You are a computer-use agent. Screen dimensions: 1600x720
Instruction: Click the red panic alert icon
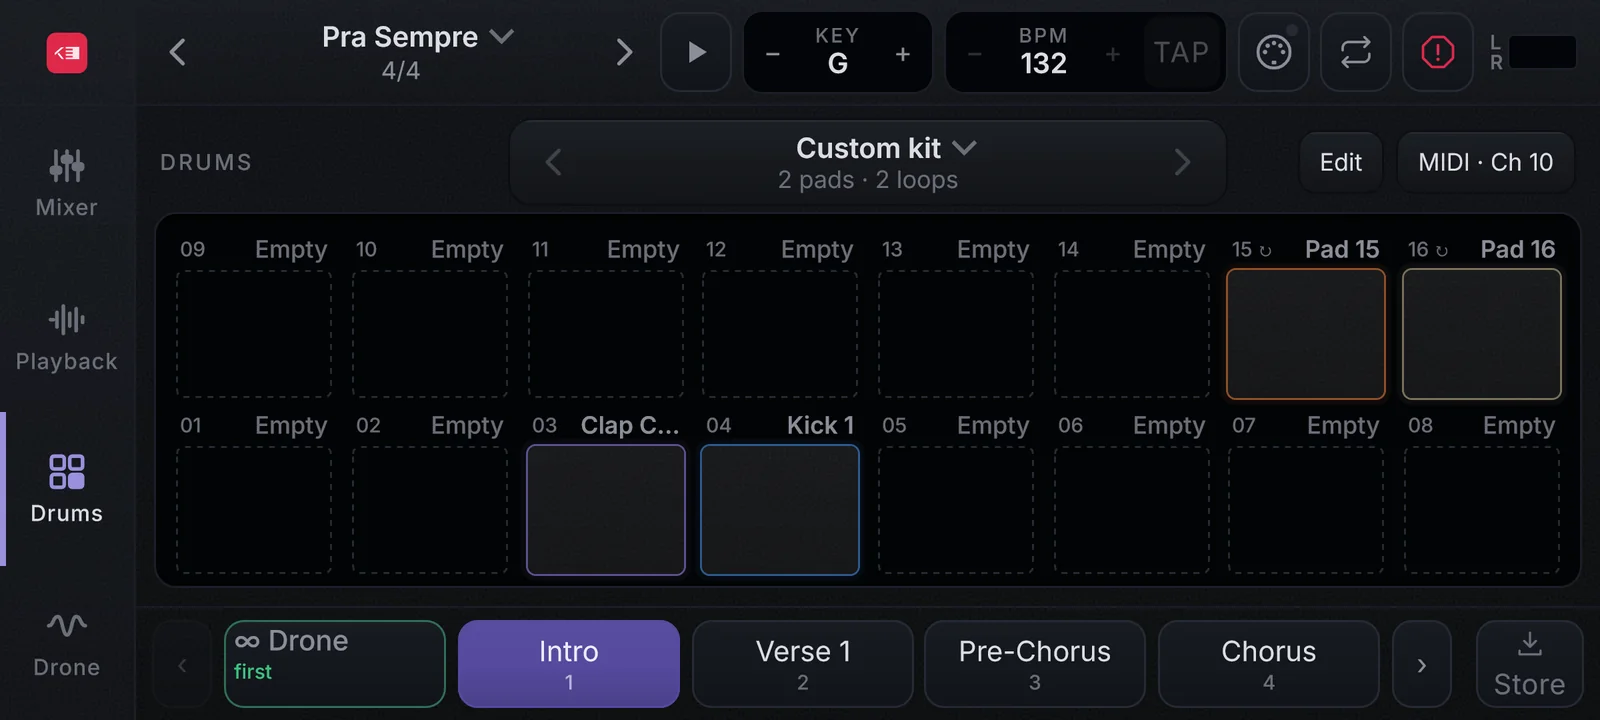coord(1438,52)
